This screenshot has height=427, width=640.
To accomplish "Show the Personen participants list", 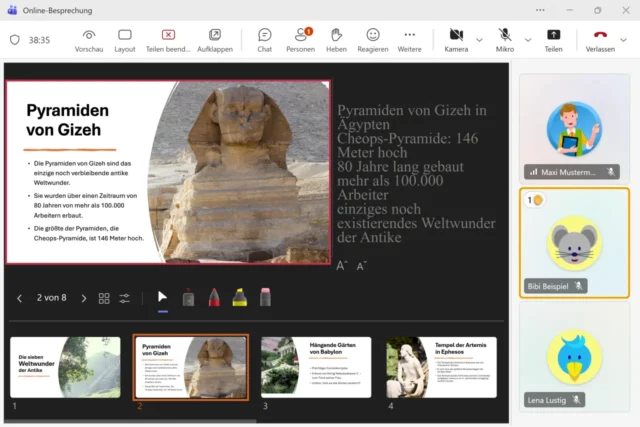I will coord(301,41).
